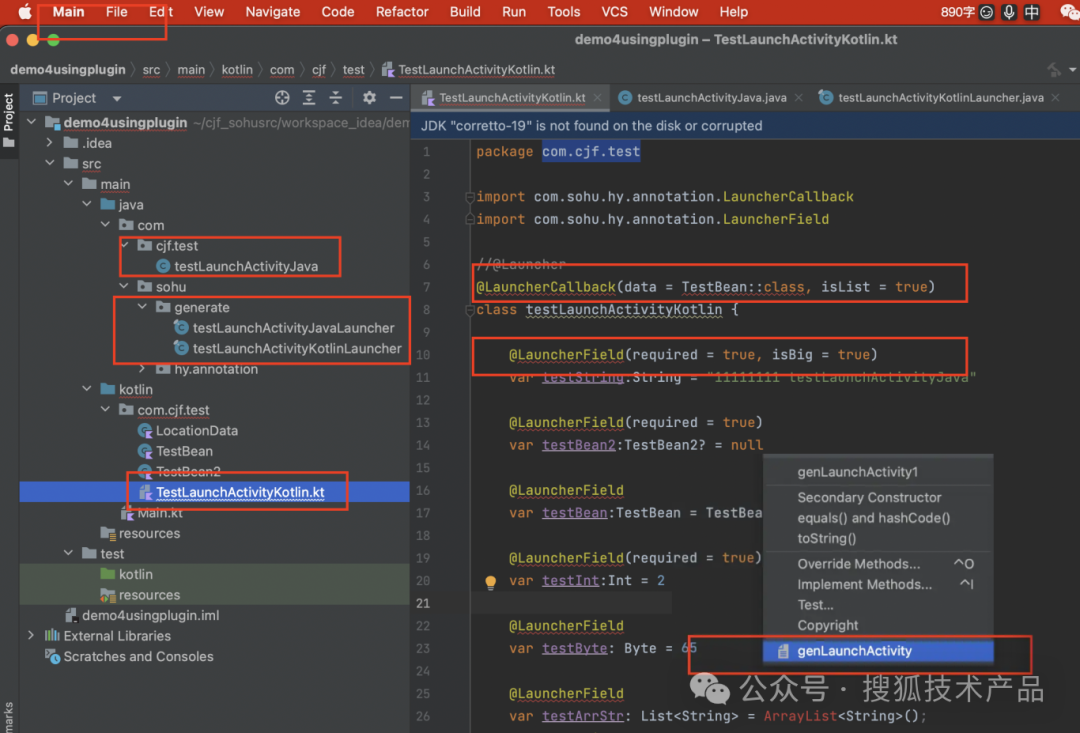Click fold marker beside class declaration line
The height and width of the screenshot is (733, 1080).
(x=470, y=310)
